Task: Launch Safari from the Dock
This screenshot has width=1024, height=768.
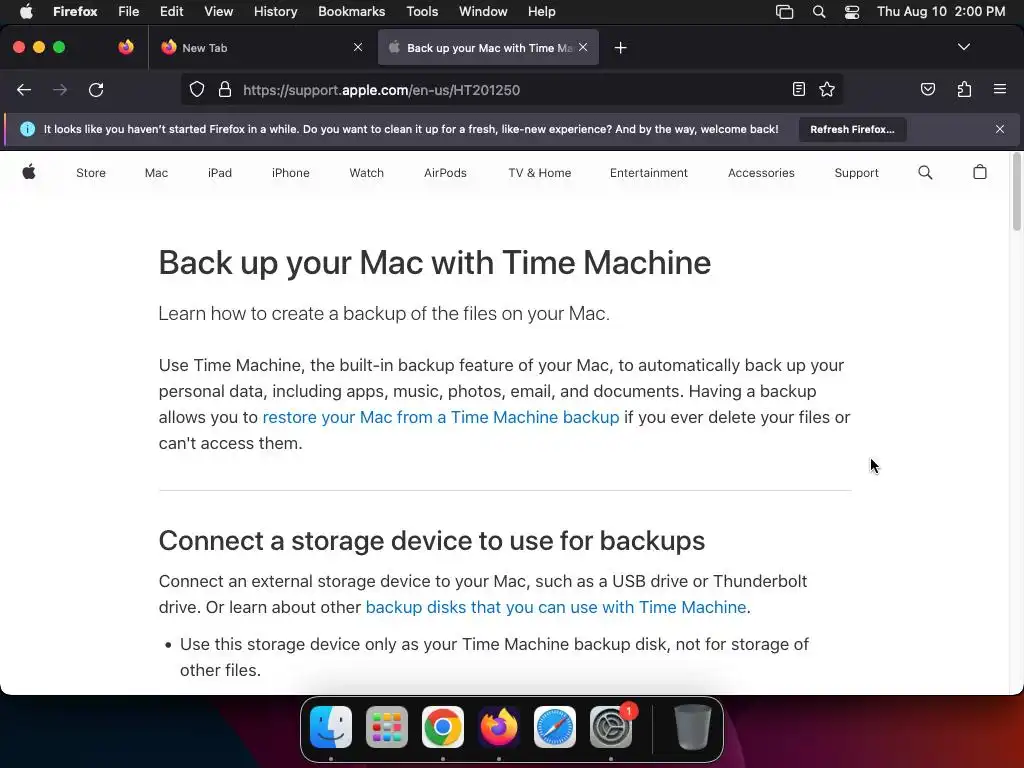Action: tap(555, 727)
